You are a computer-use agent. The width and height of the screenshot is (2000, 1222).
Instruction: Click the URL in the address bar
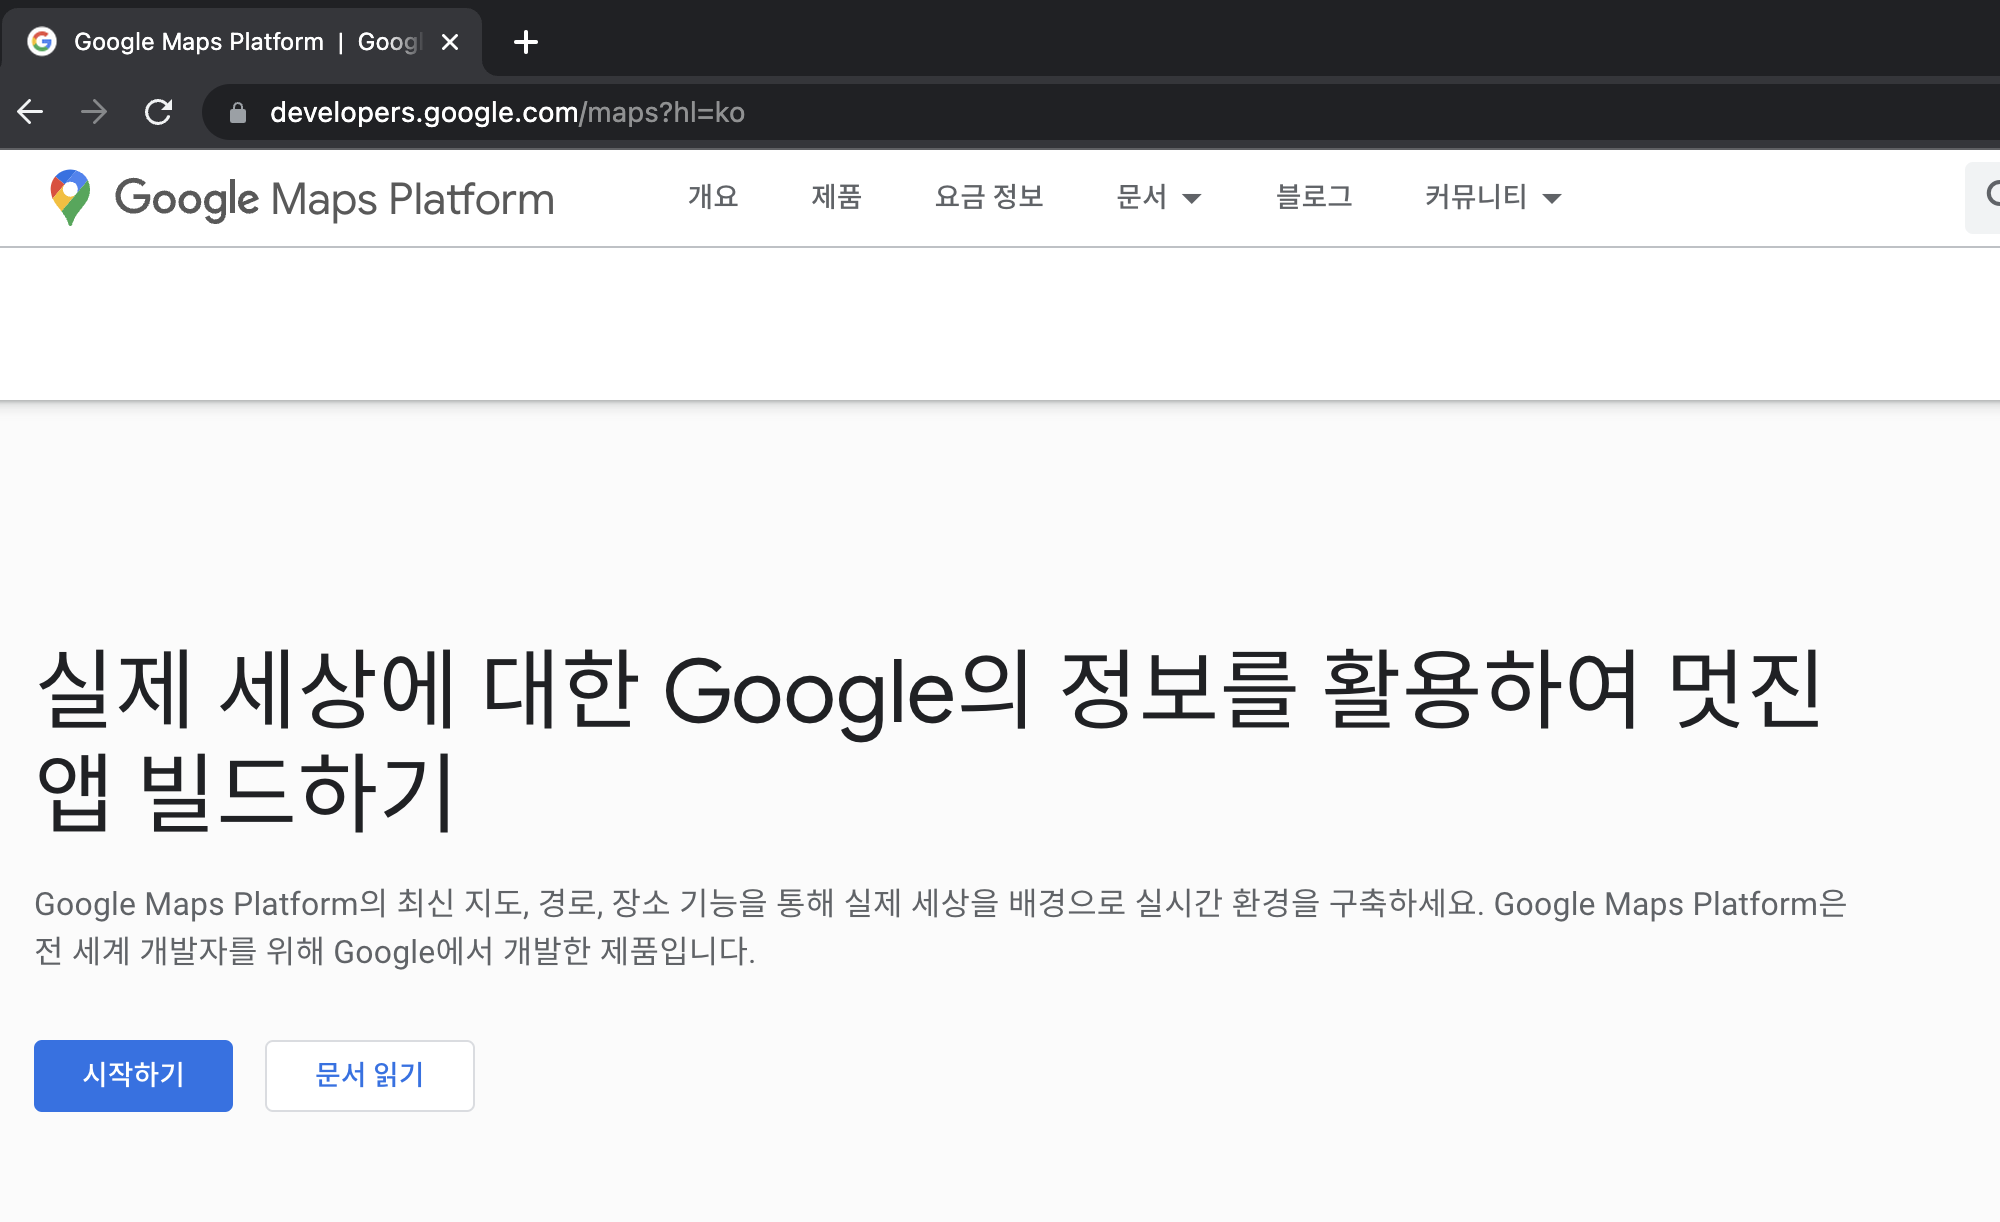pos(507,112)
